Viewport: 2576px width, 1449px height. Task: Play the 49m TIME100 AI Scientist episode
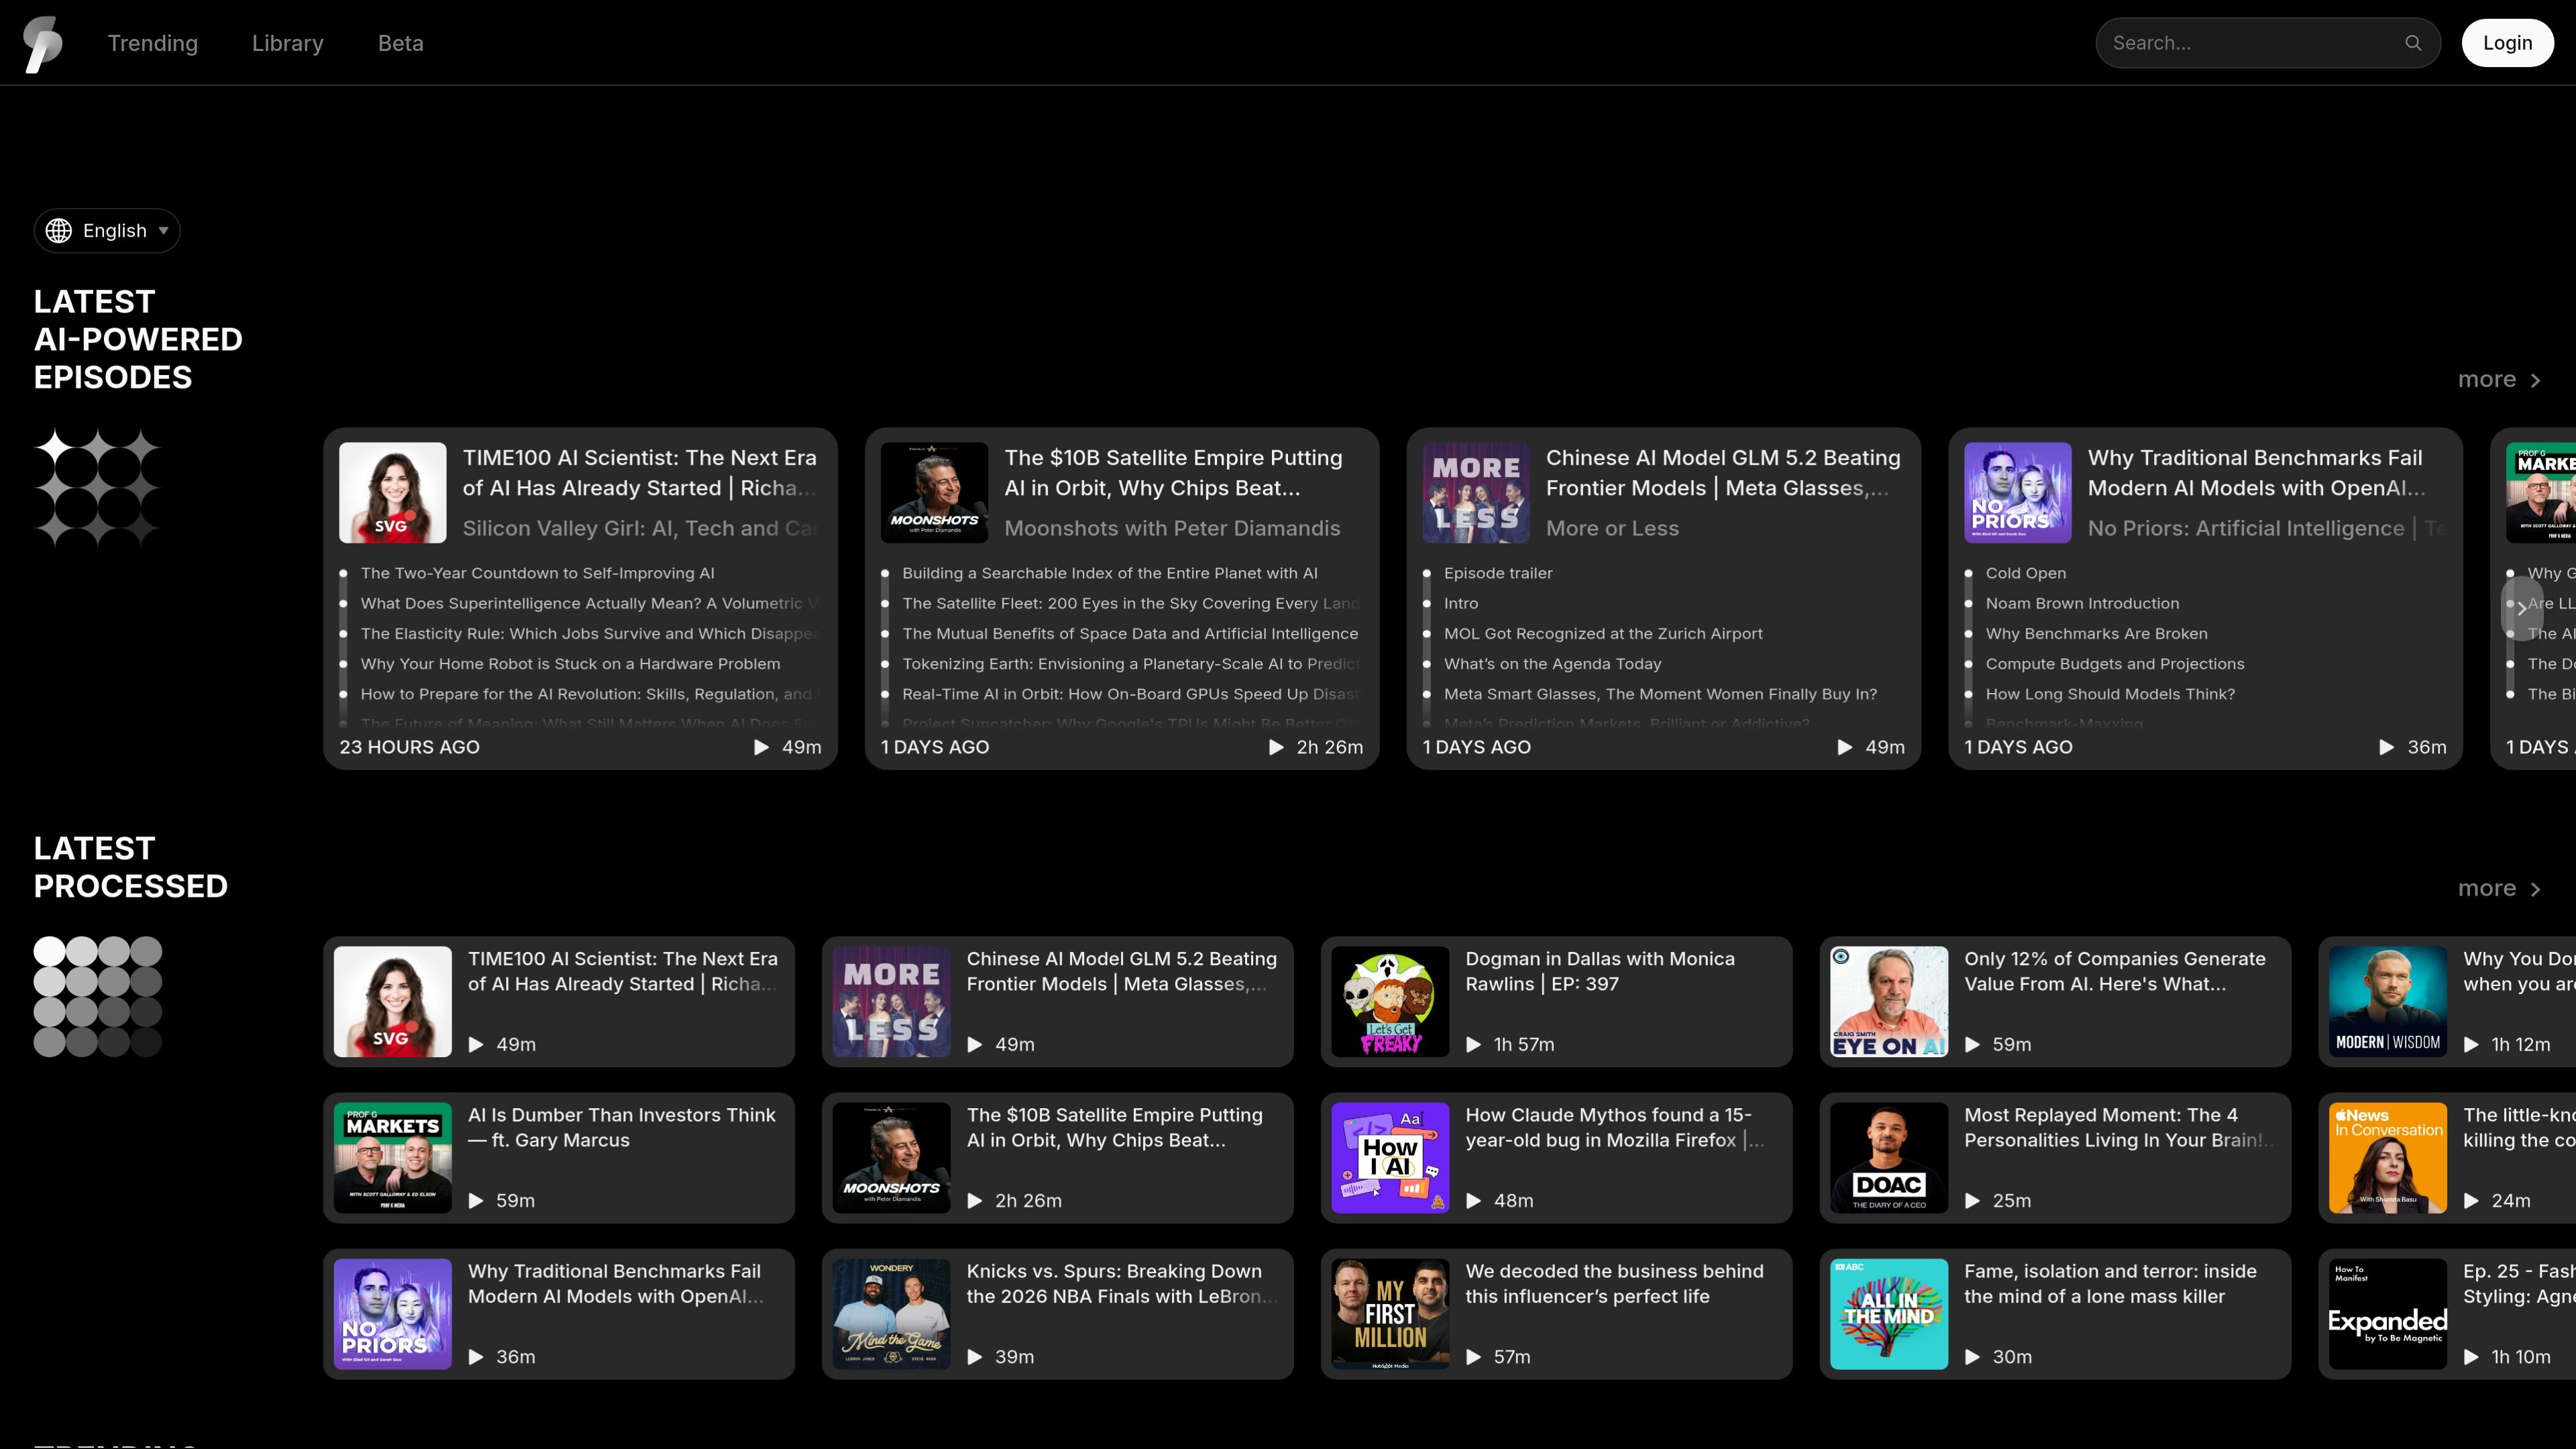[x=761, y=747]
